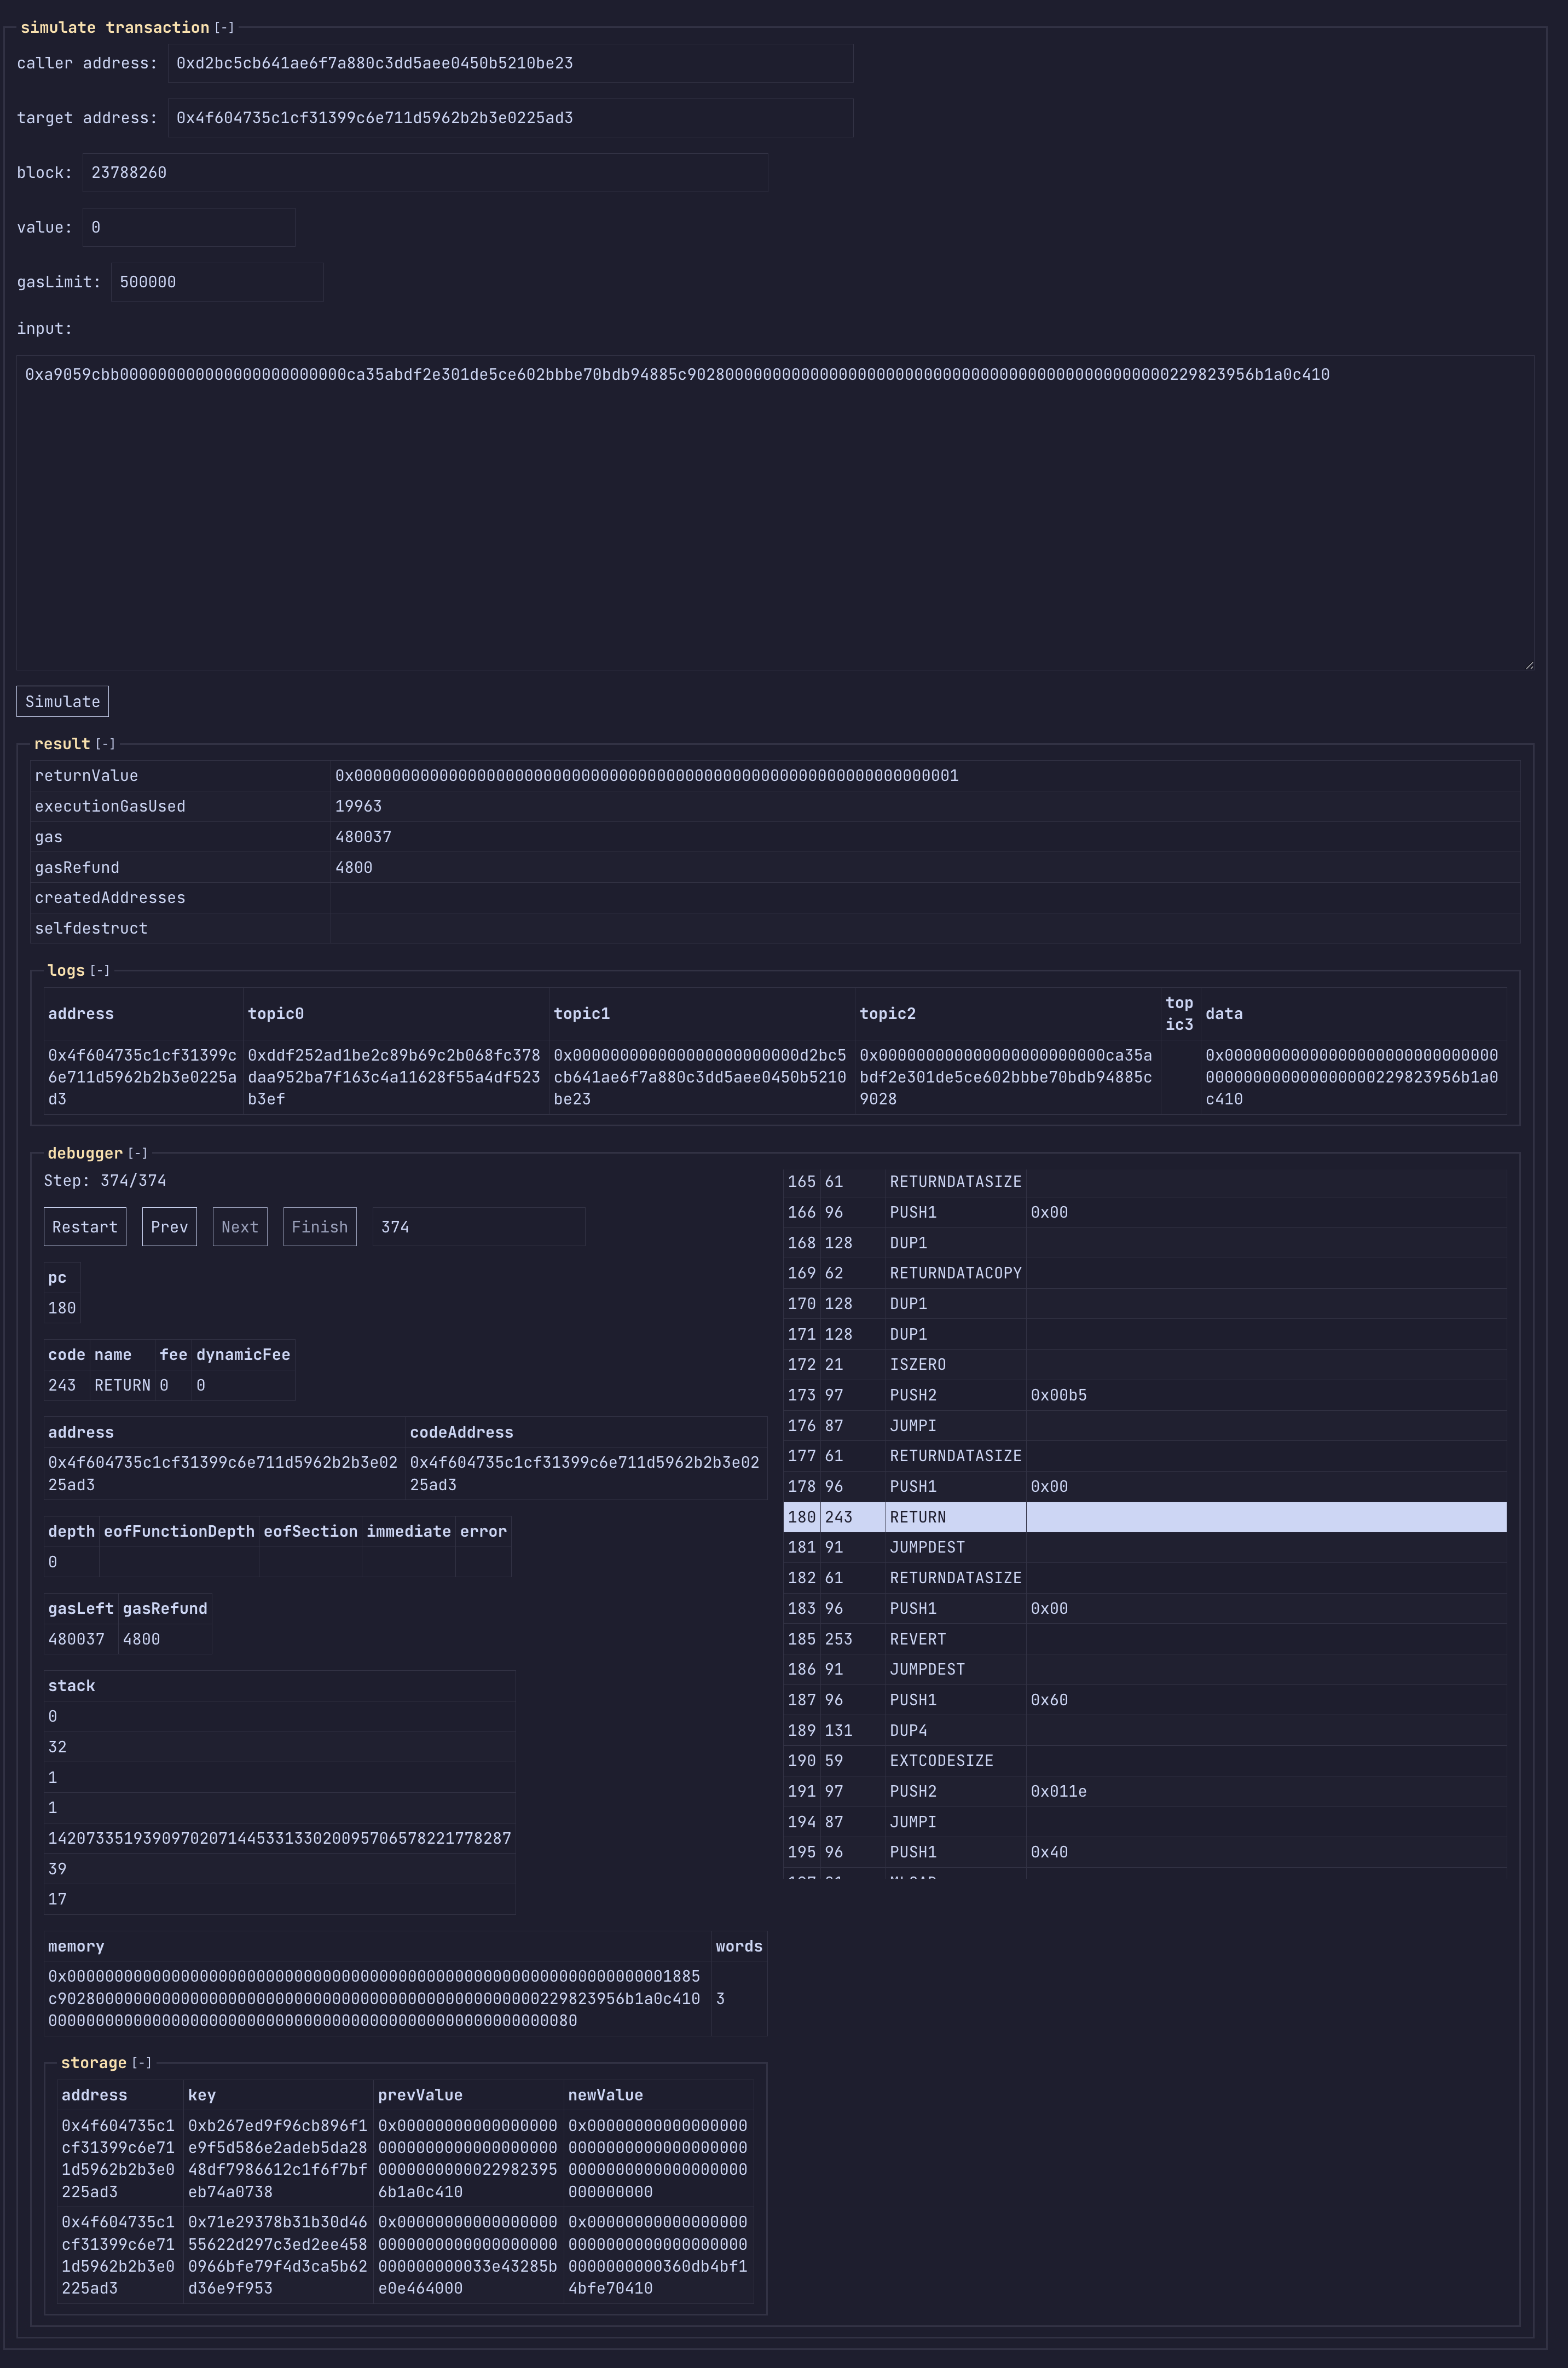Click storage key starting 0xb267ed9f
1568x2368 pixels.
click(278, 2159)
